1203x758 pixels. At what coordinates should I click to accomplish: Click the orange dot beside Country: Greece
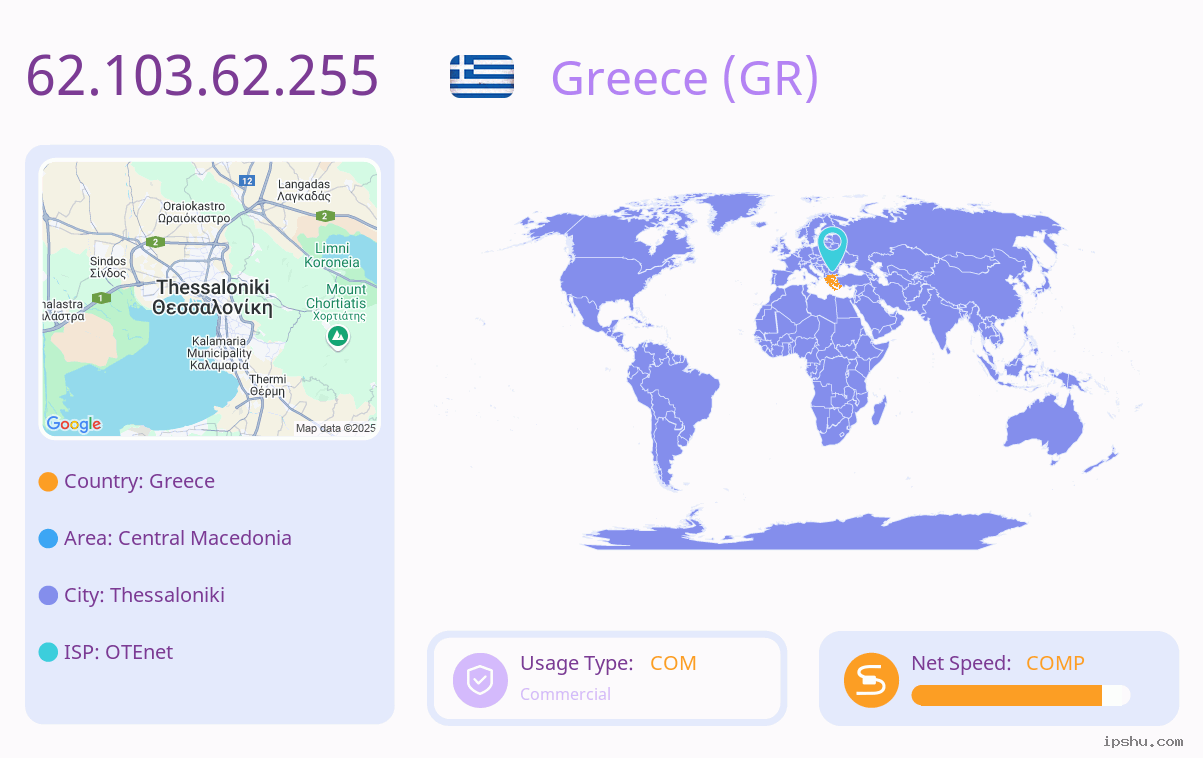(48, 482)
